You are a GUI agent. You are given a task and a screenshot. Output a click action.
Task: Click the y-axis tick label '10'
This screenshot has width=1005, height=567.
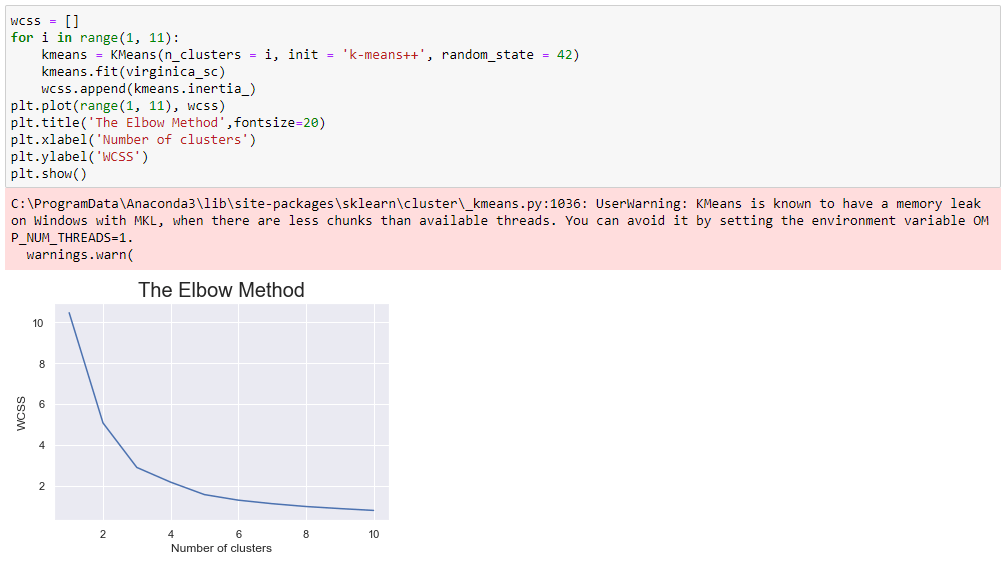[38, 323]
